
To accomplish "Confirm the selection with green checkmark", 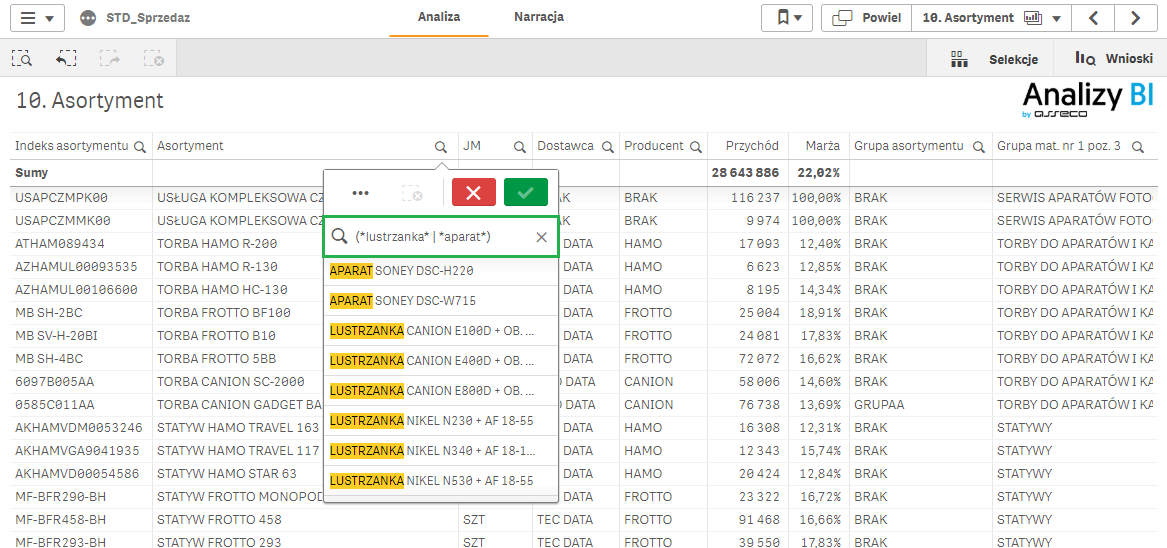I will [x=525, y=193].
